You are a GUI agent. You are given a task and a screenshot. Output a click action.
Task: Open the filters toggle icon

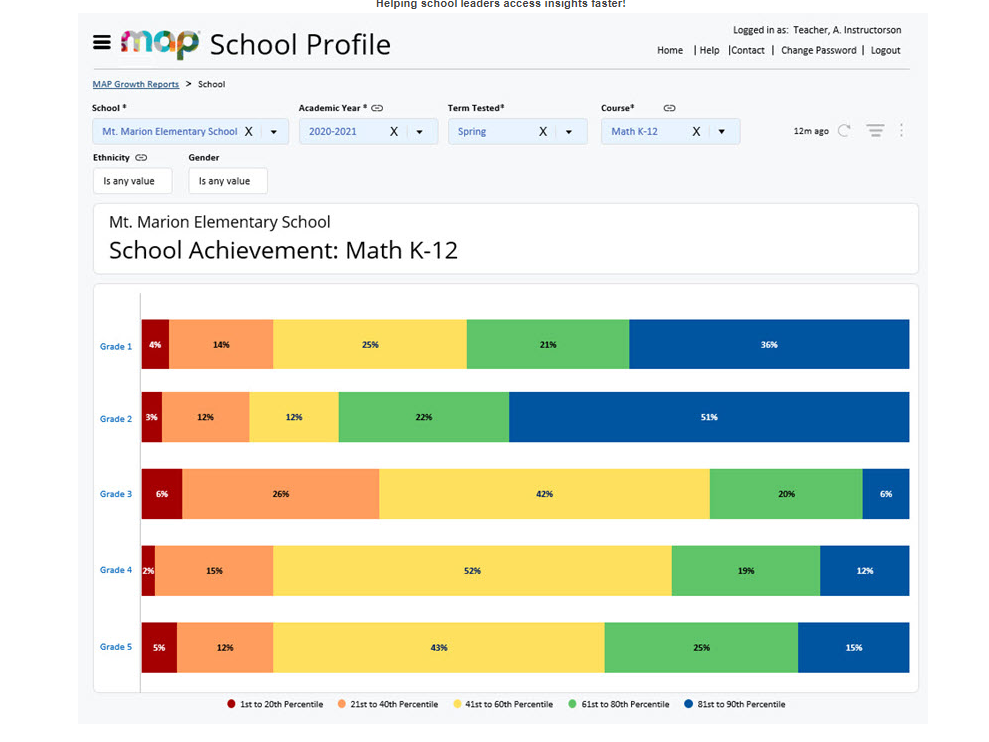pos(875,131)
